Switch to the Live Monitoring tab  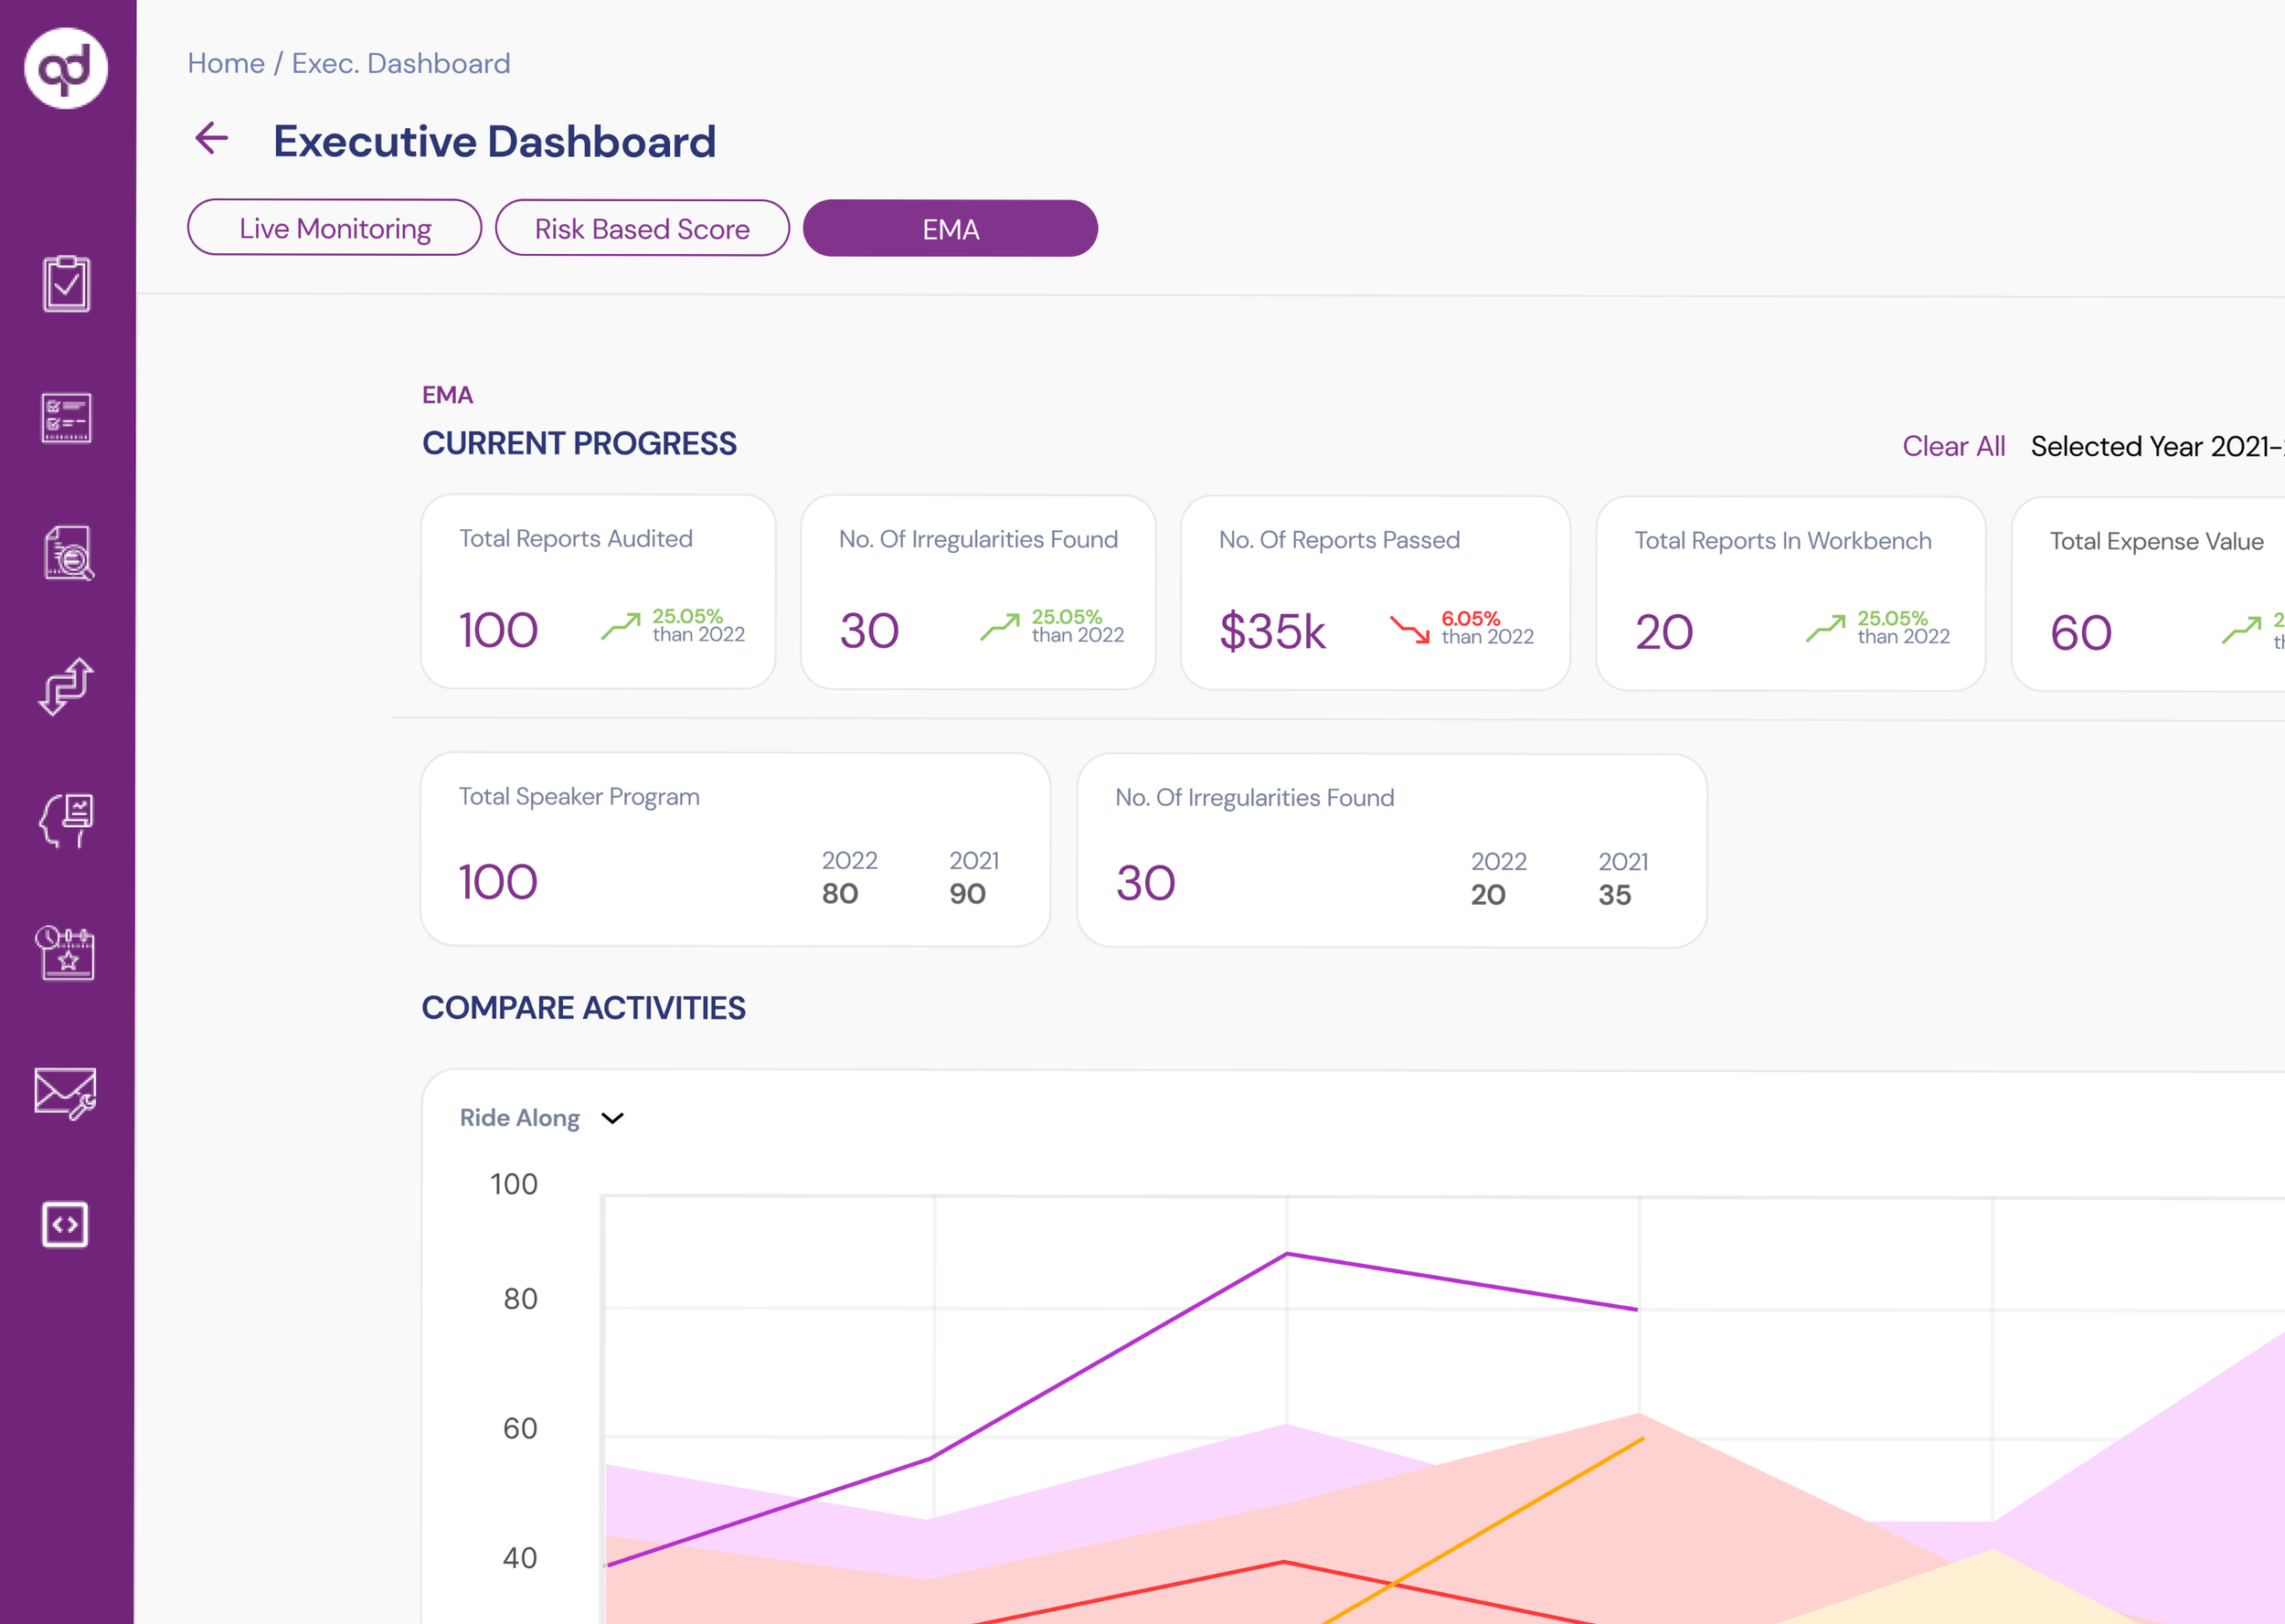coord(335,228)
